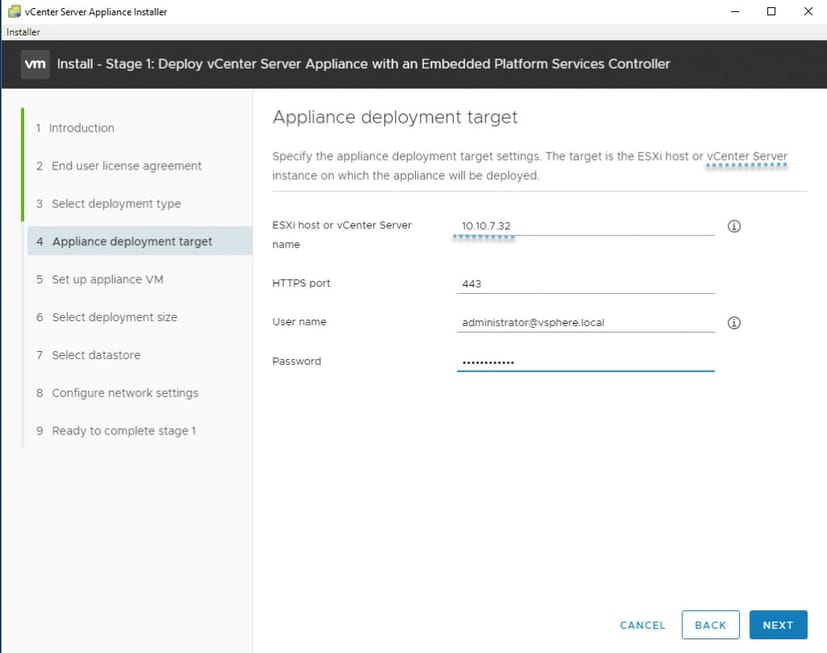Click the info icon beside the User name field

(734, 322)
